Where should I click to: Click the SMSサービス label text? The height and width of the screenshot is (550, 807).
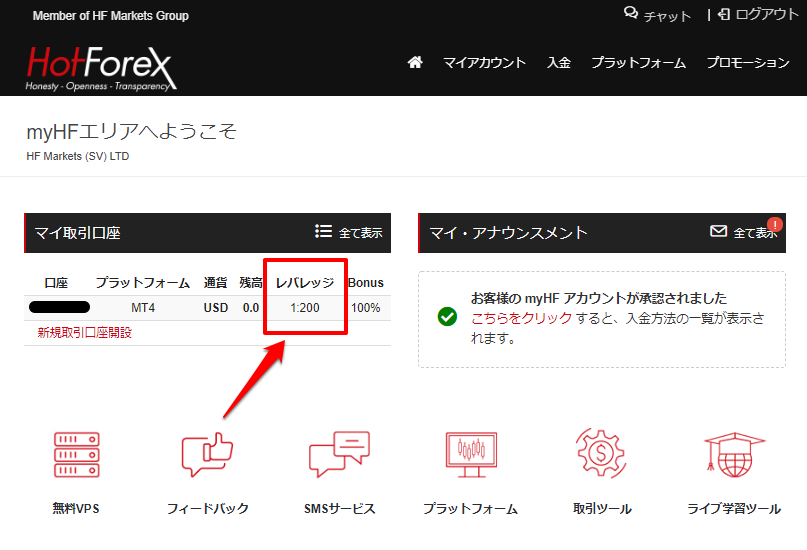pos(340,509)
